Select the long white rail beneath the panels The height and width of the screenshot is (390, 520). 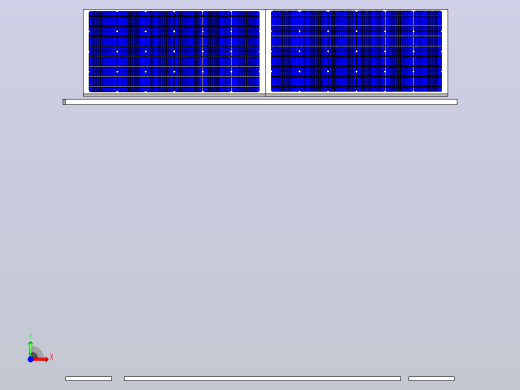point(262,102)
